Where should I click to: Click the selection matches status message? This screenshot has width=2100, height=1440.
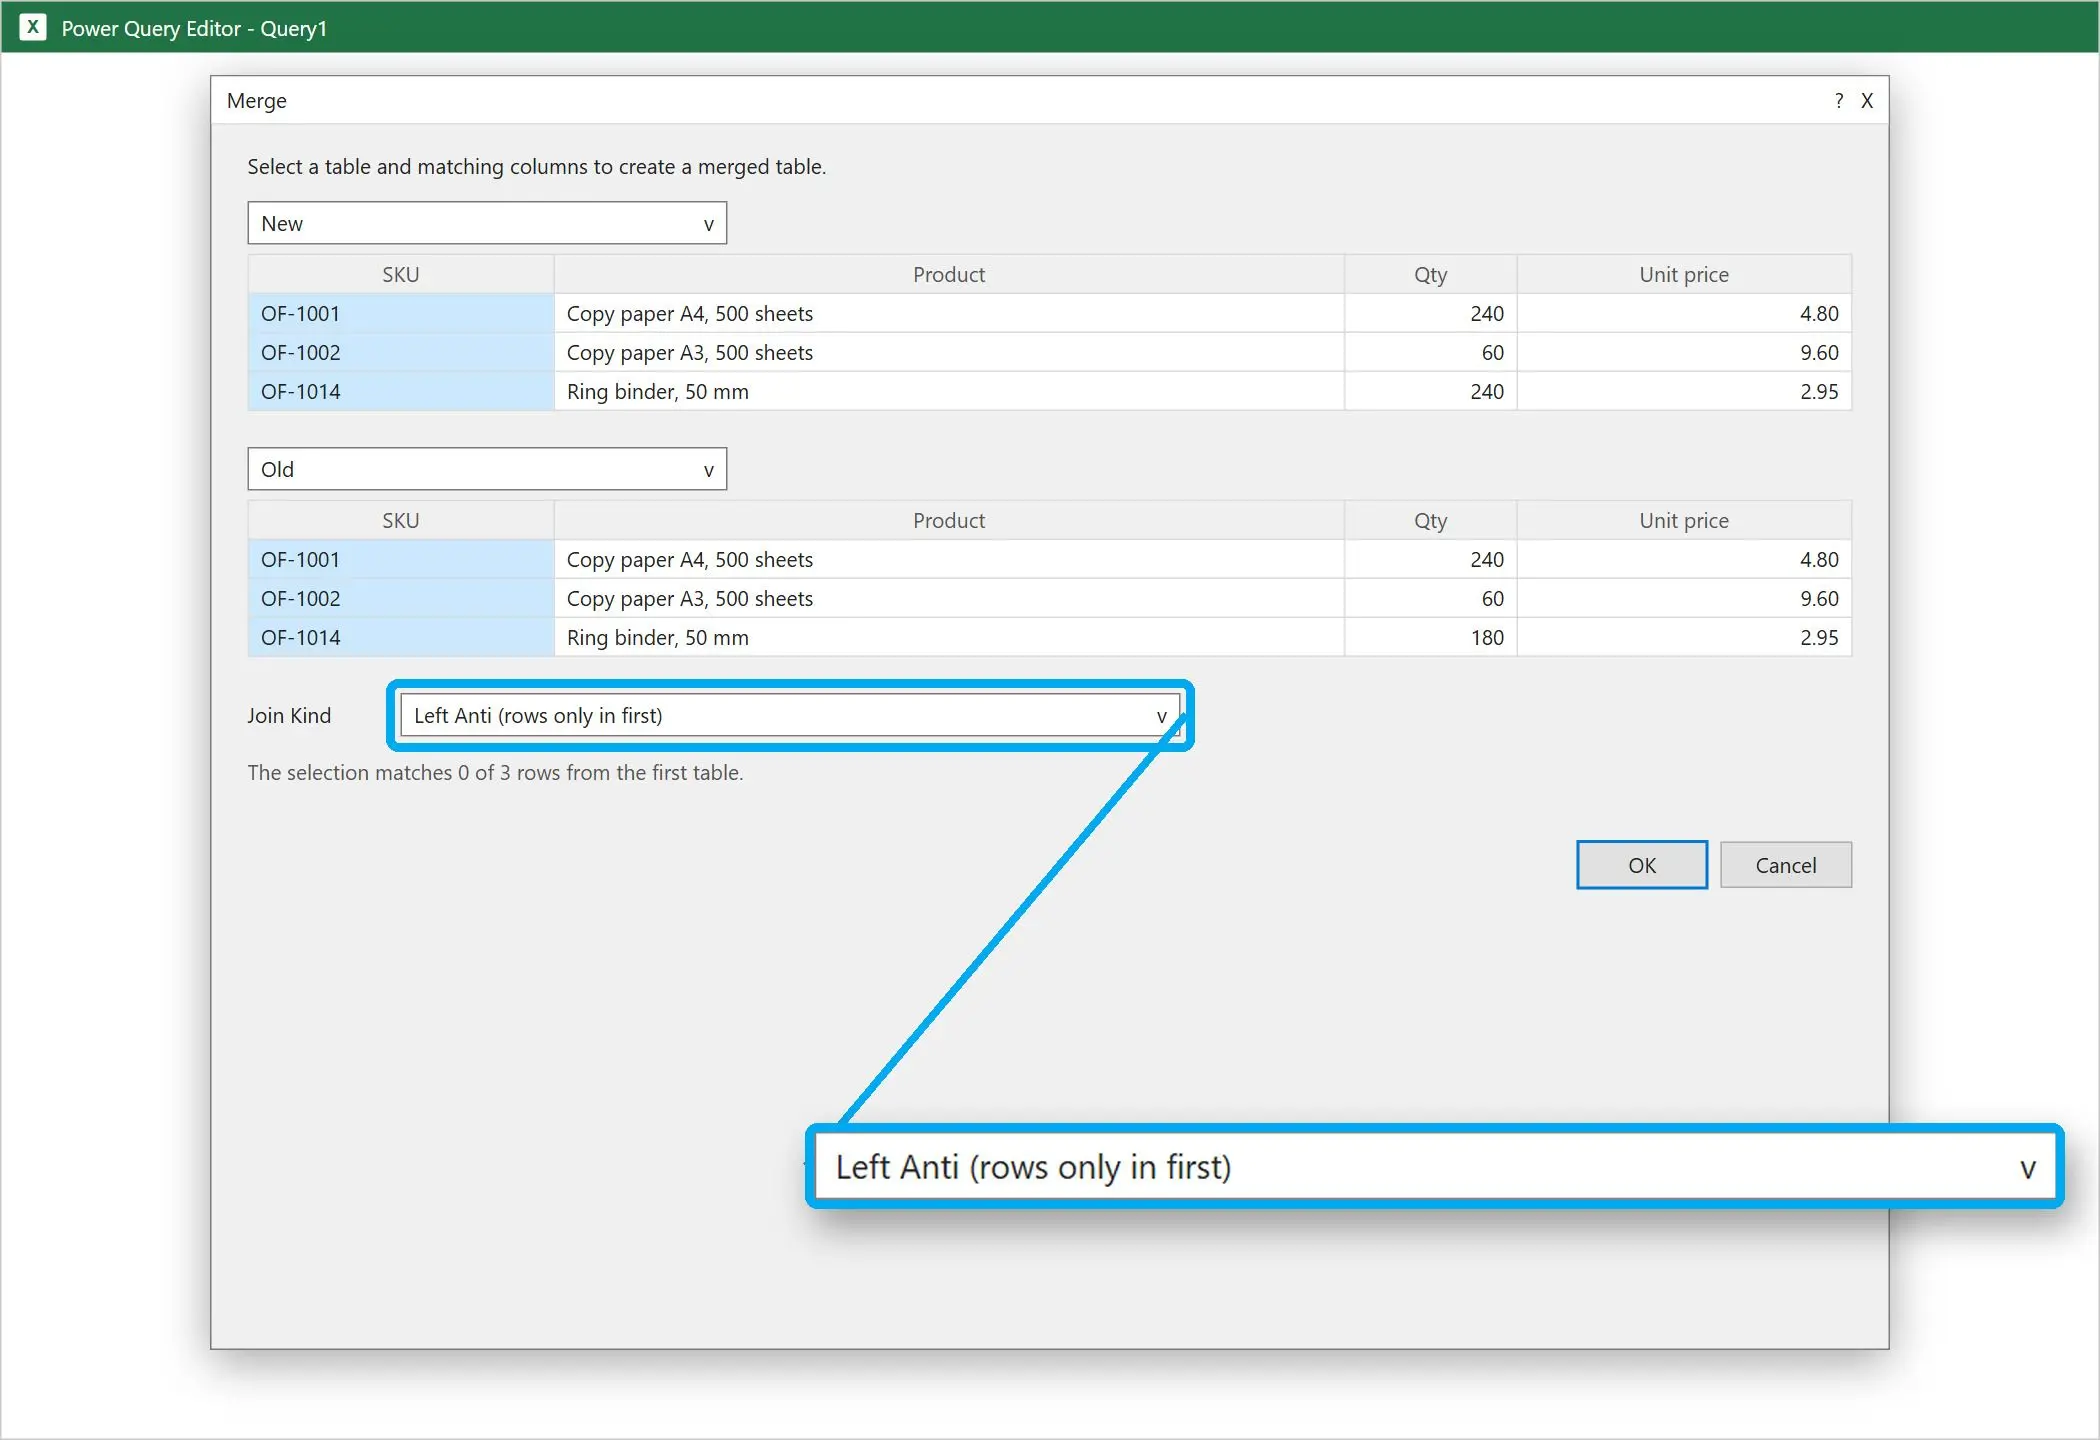coord(495,772)
